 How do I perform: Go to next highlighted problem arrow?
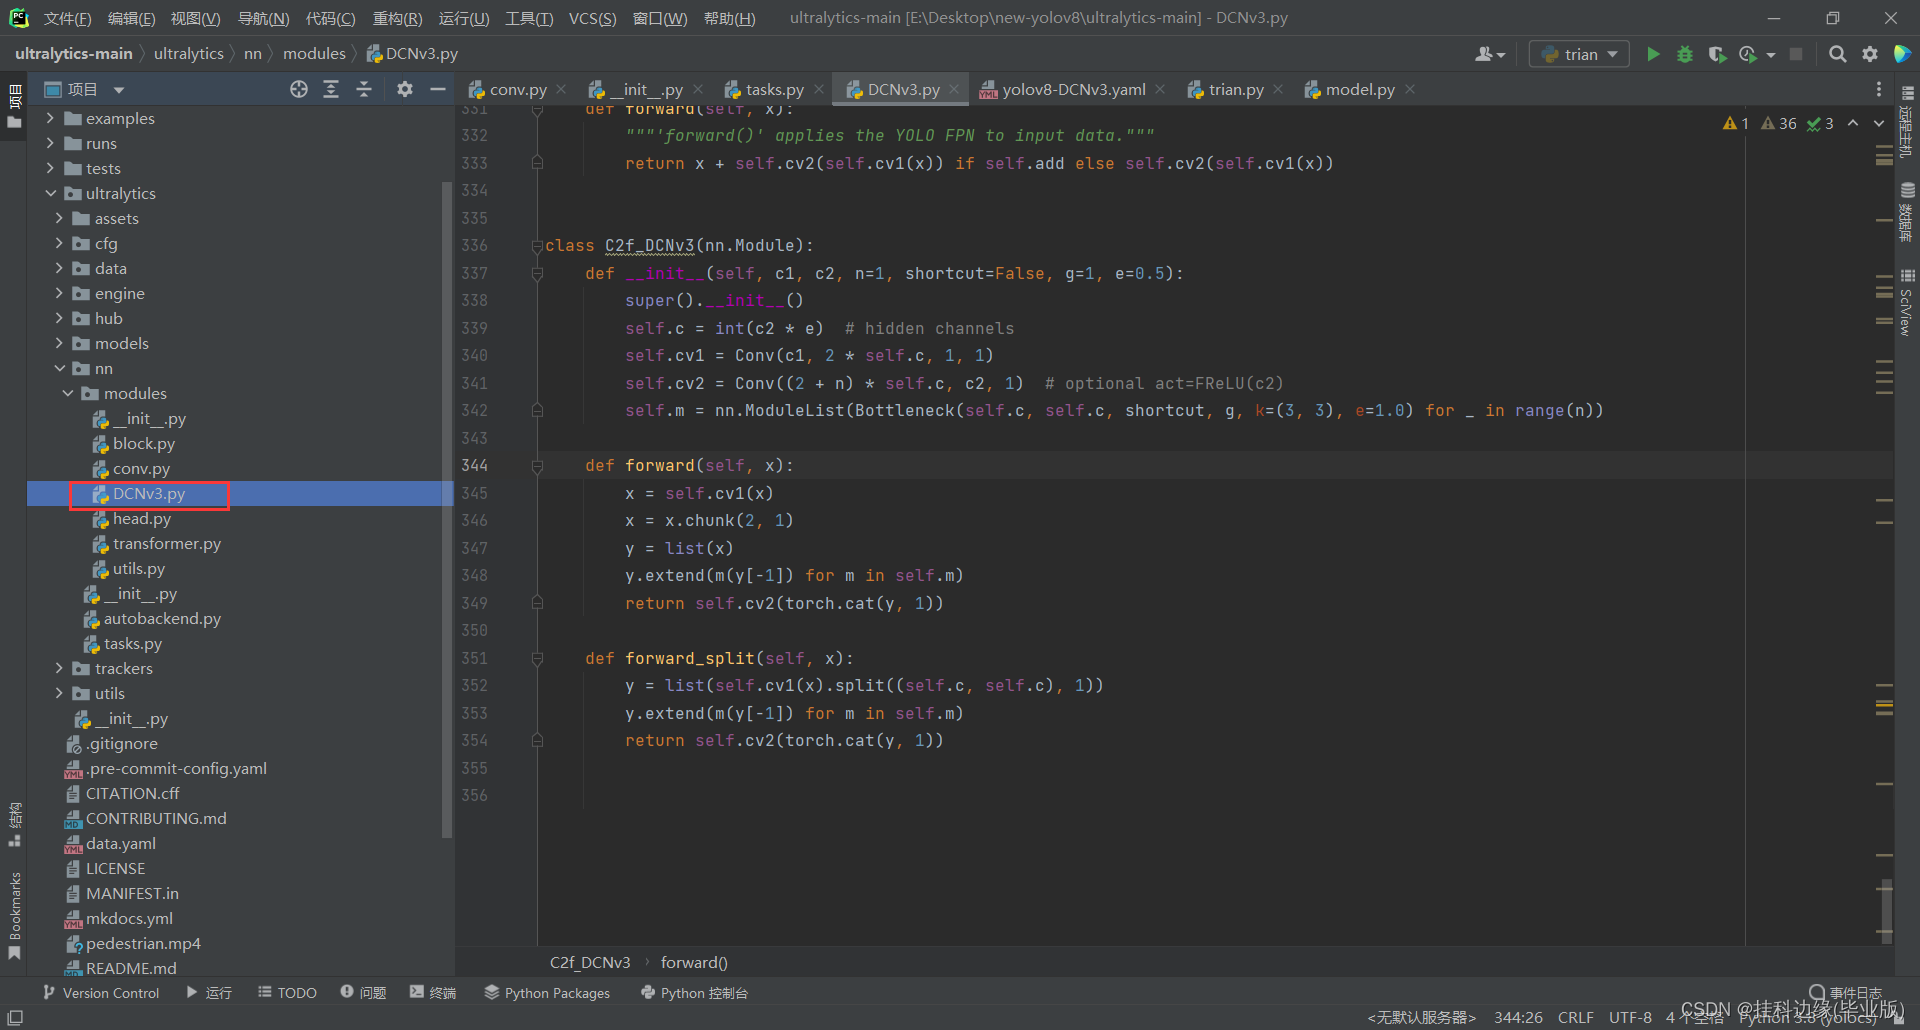pos(1878,123)
